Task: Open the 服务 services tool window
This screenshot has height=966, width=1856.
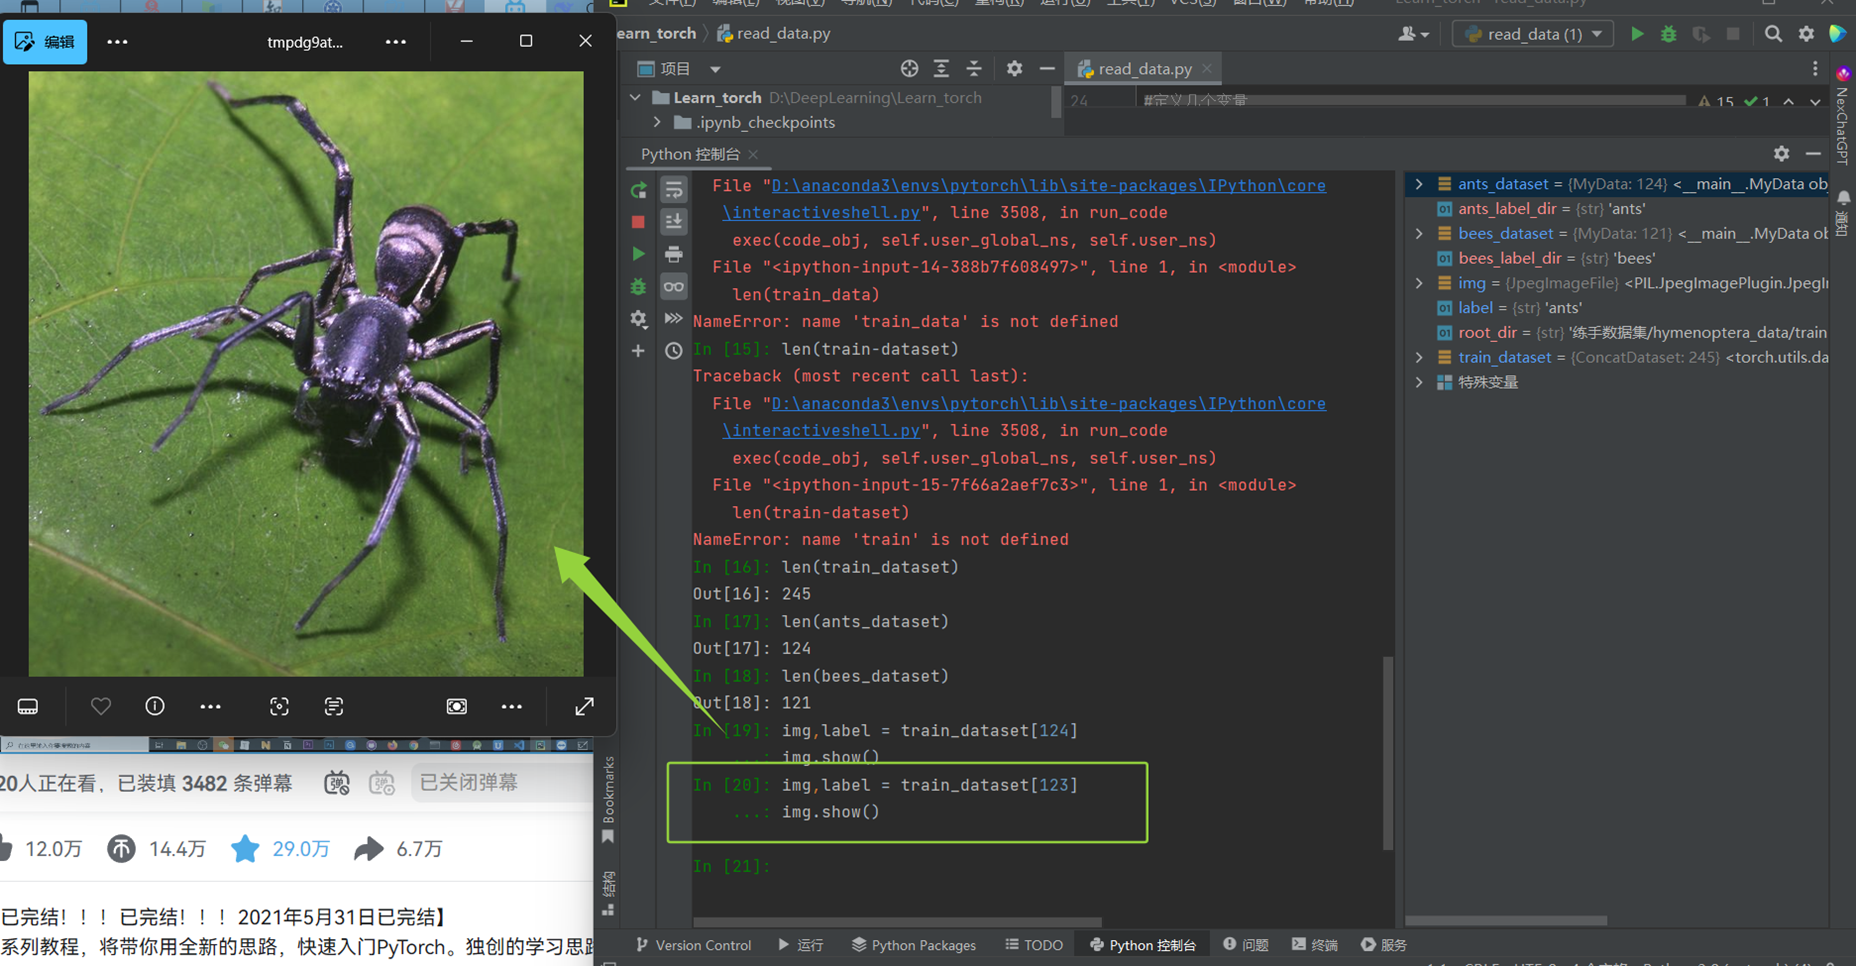Action: pos(1384,945)
